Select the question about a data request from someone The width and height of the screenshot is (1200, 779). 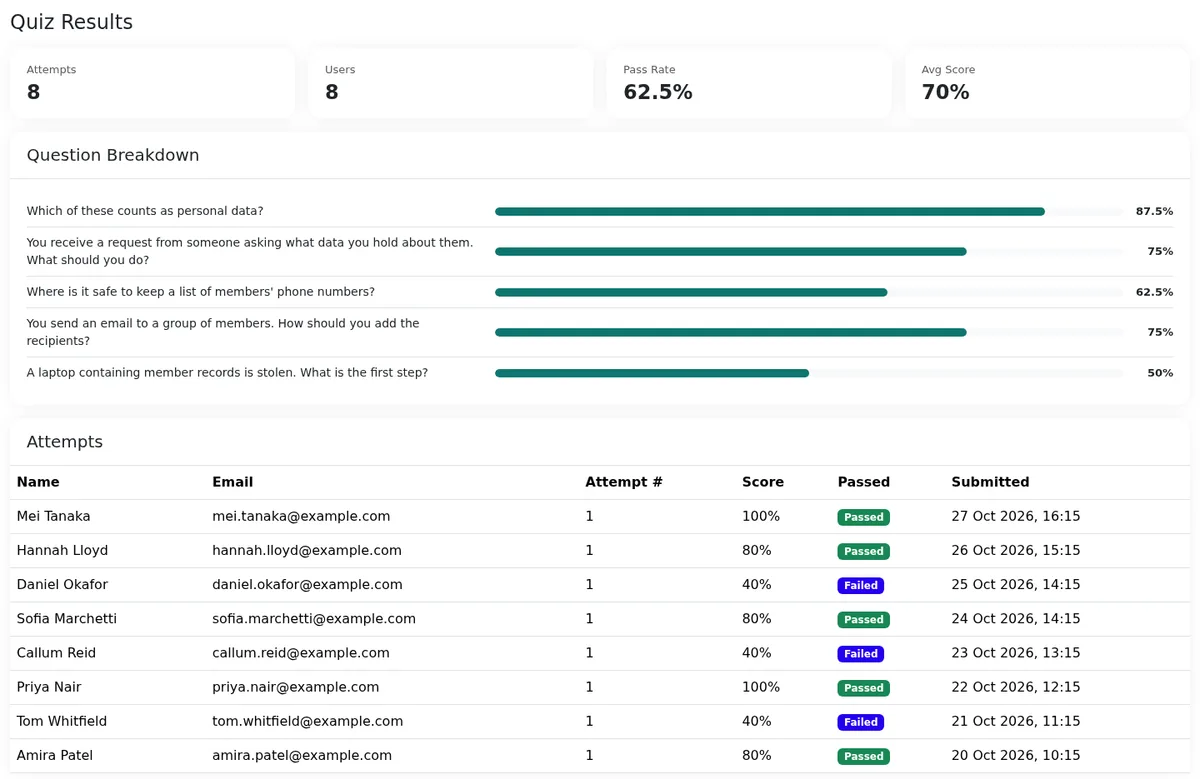tap(250, 251)
